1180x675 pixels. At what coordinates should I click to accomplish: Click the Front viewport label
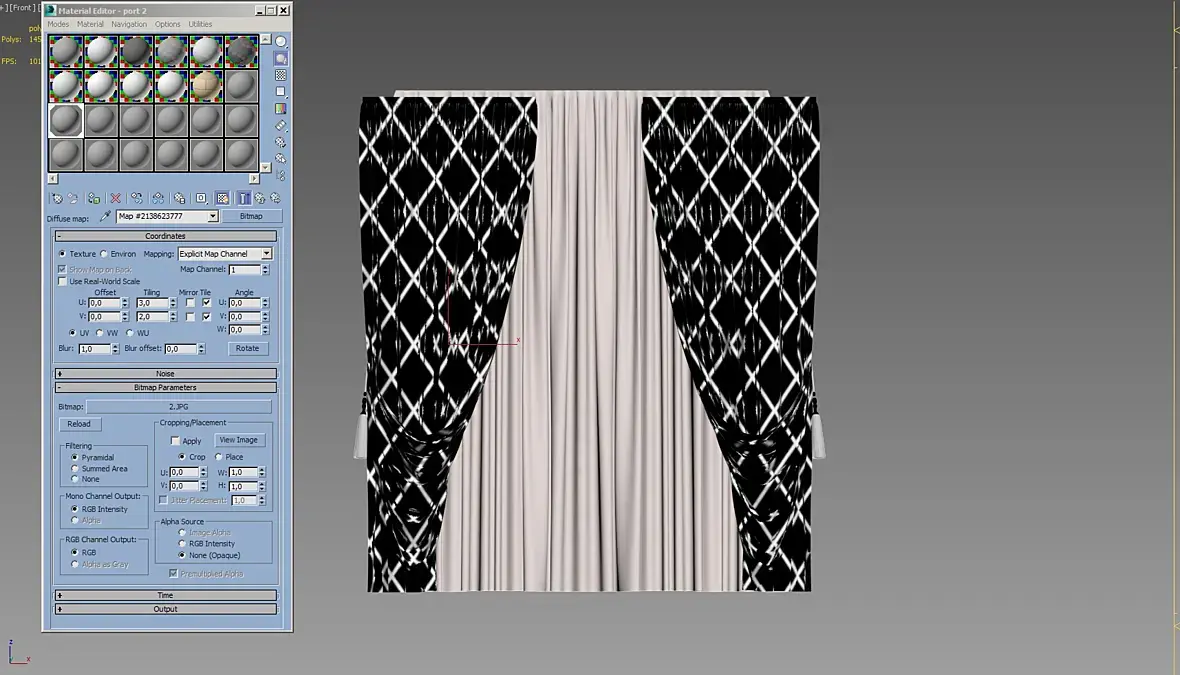click(23, 8)
